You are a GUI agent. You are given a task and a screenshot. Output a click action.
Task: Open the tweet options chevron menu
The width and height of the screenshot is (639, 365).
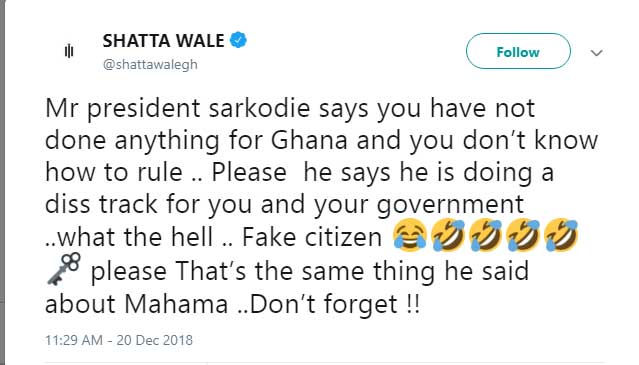click(597, 53)
